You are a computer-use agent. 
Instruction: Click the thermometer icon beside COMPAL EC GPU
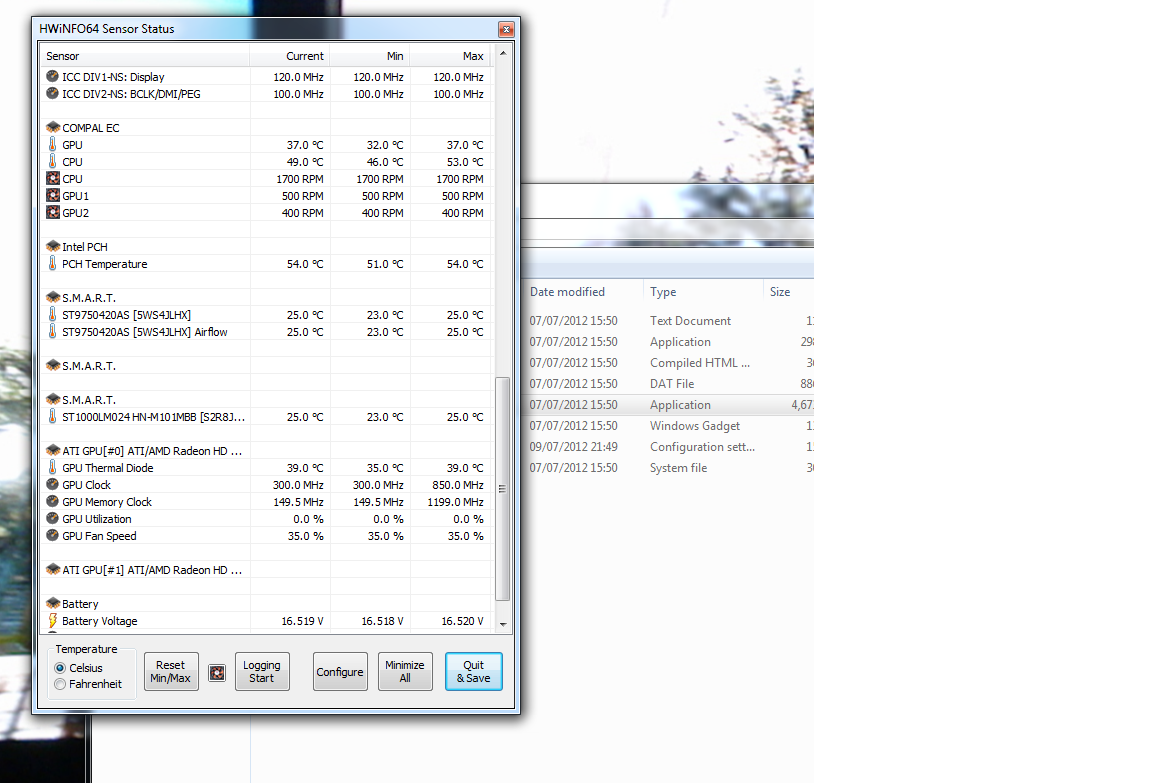point(52,144)
